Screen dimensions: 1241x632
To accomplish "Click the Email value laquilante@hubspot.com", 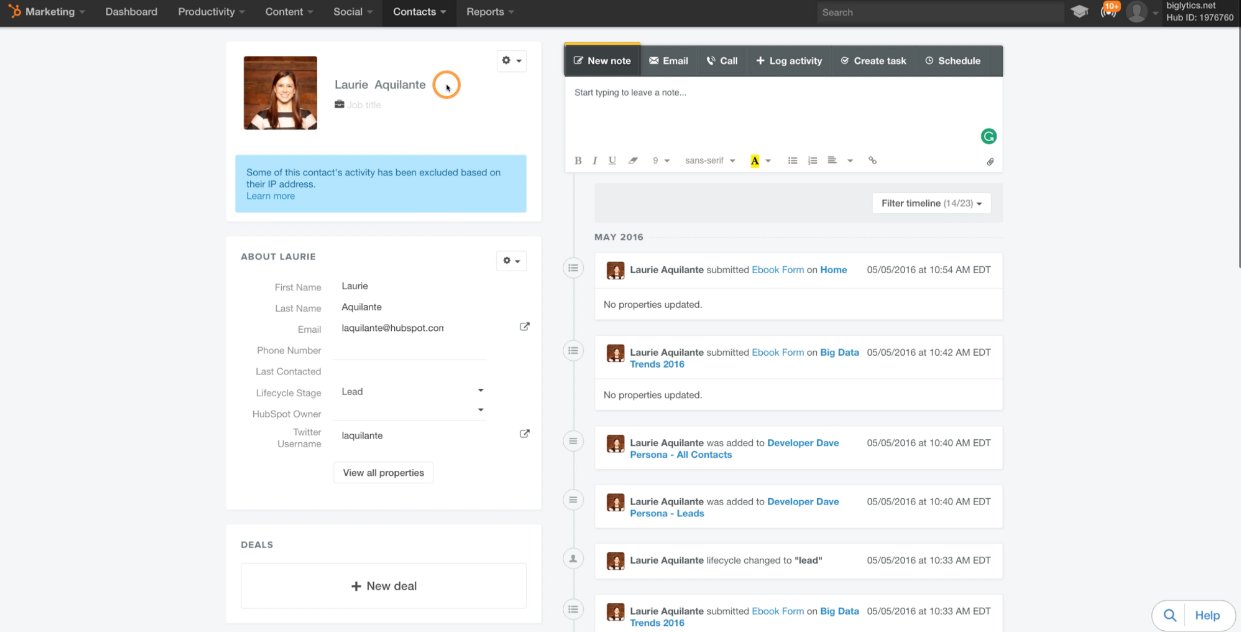I will coord(392,328).
